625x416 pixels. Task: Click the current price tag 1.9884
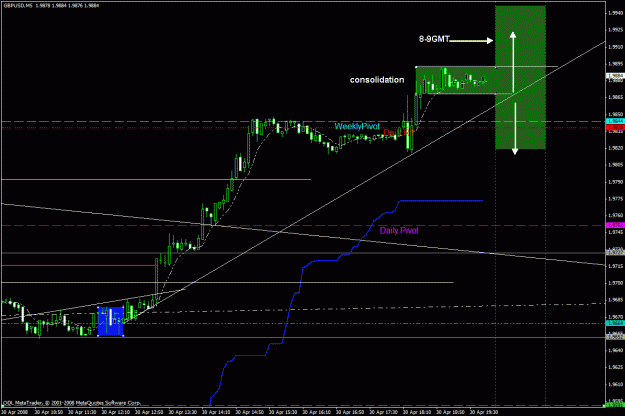pos(615,75)
